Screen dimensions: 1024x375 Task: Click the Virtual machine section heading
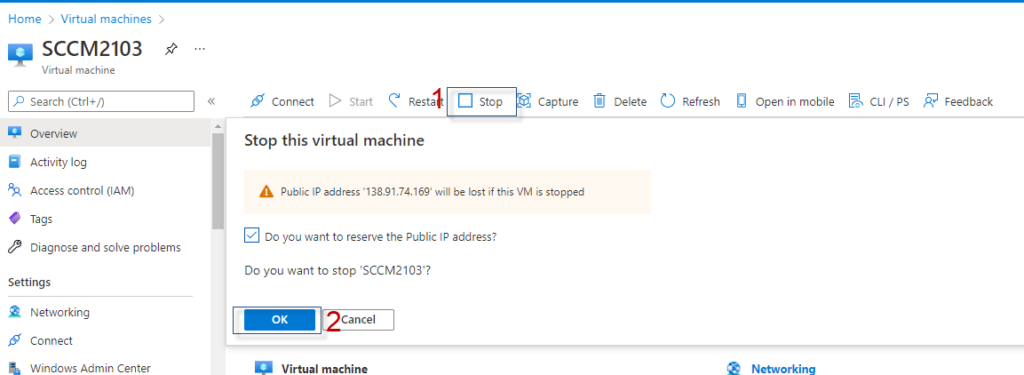pyautogui.click(x=324, y=369)
